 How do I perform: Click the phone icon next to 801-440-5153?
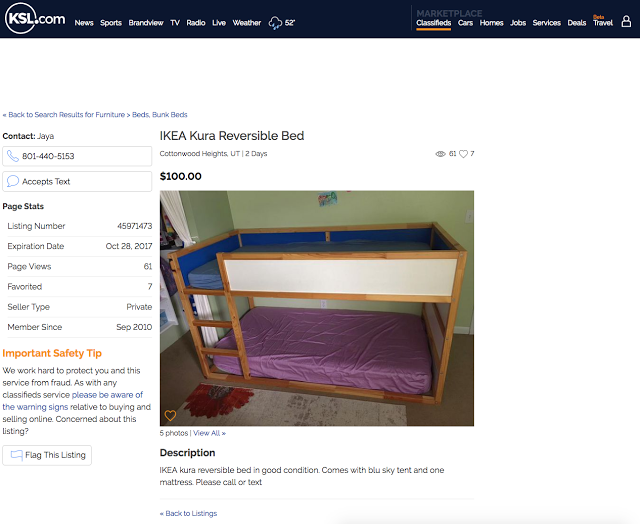pyautogui.click(x=13, y=156)
